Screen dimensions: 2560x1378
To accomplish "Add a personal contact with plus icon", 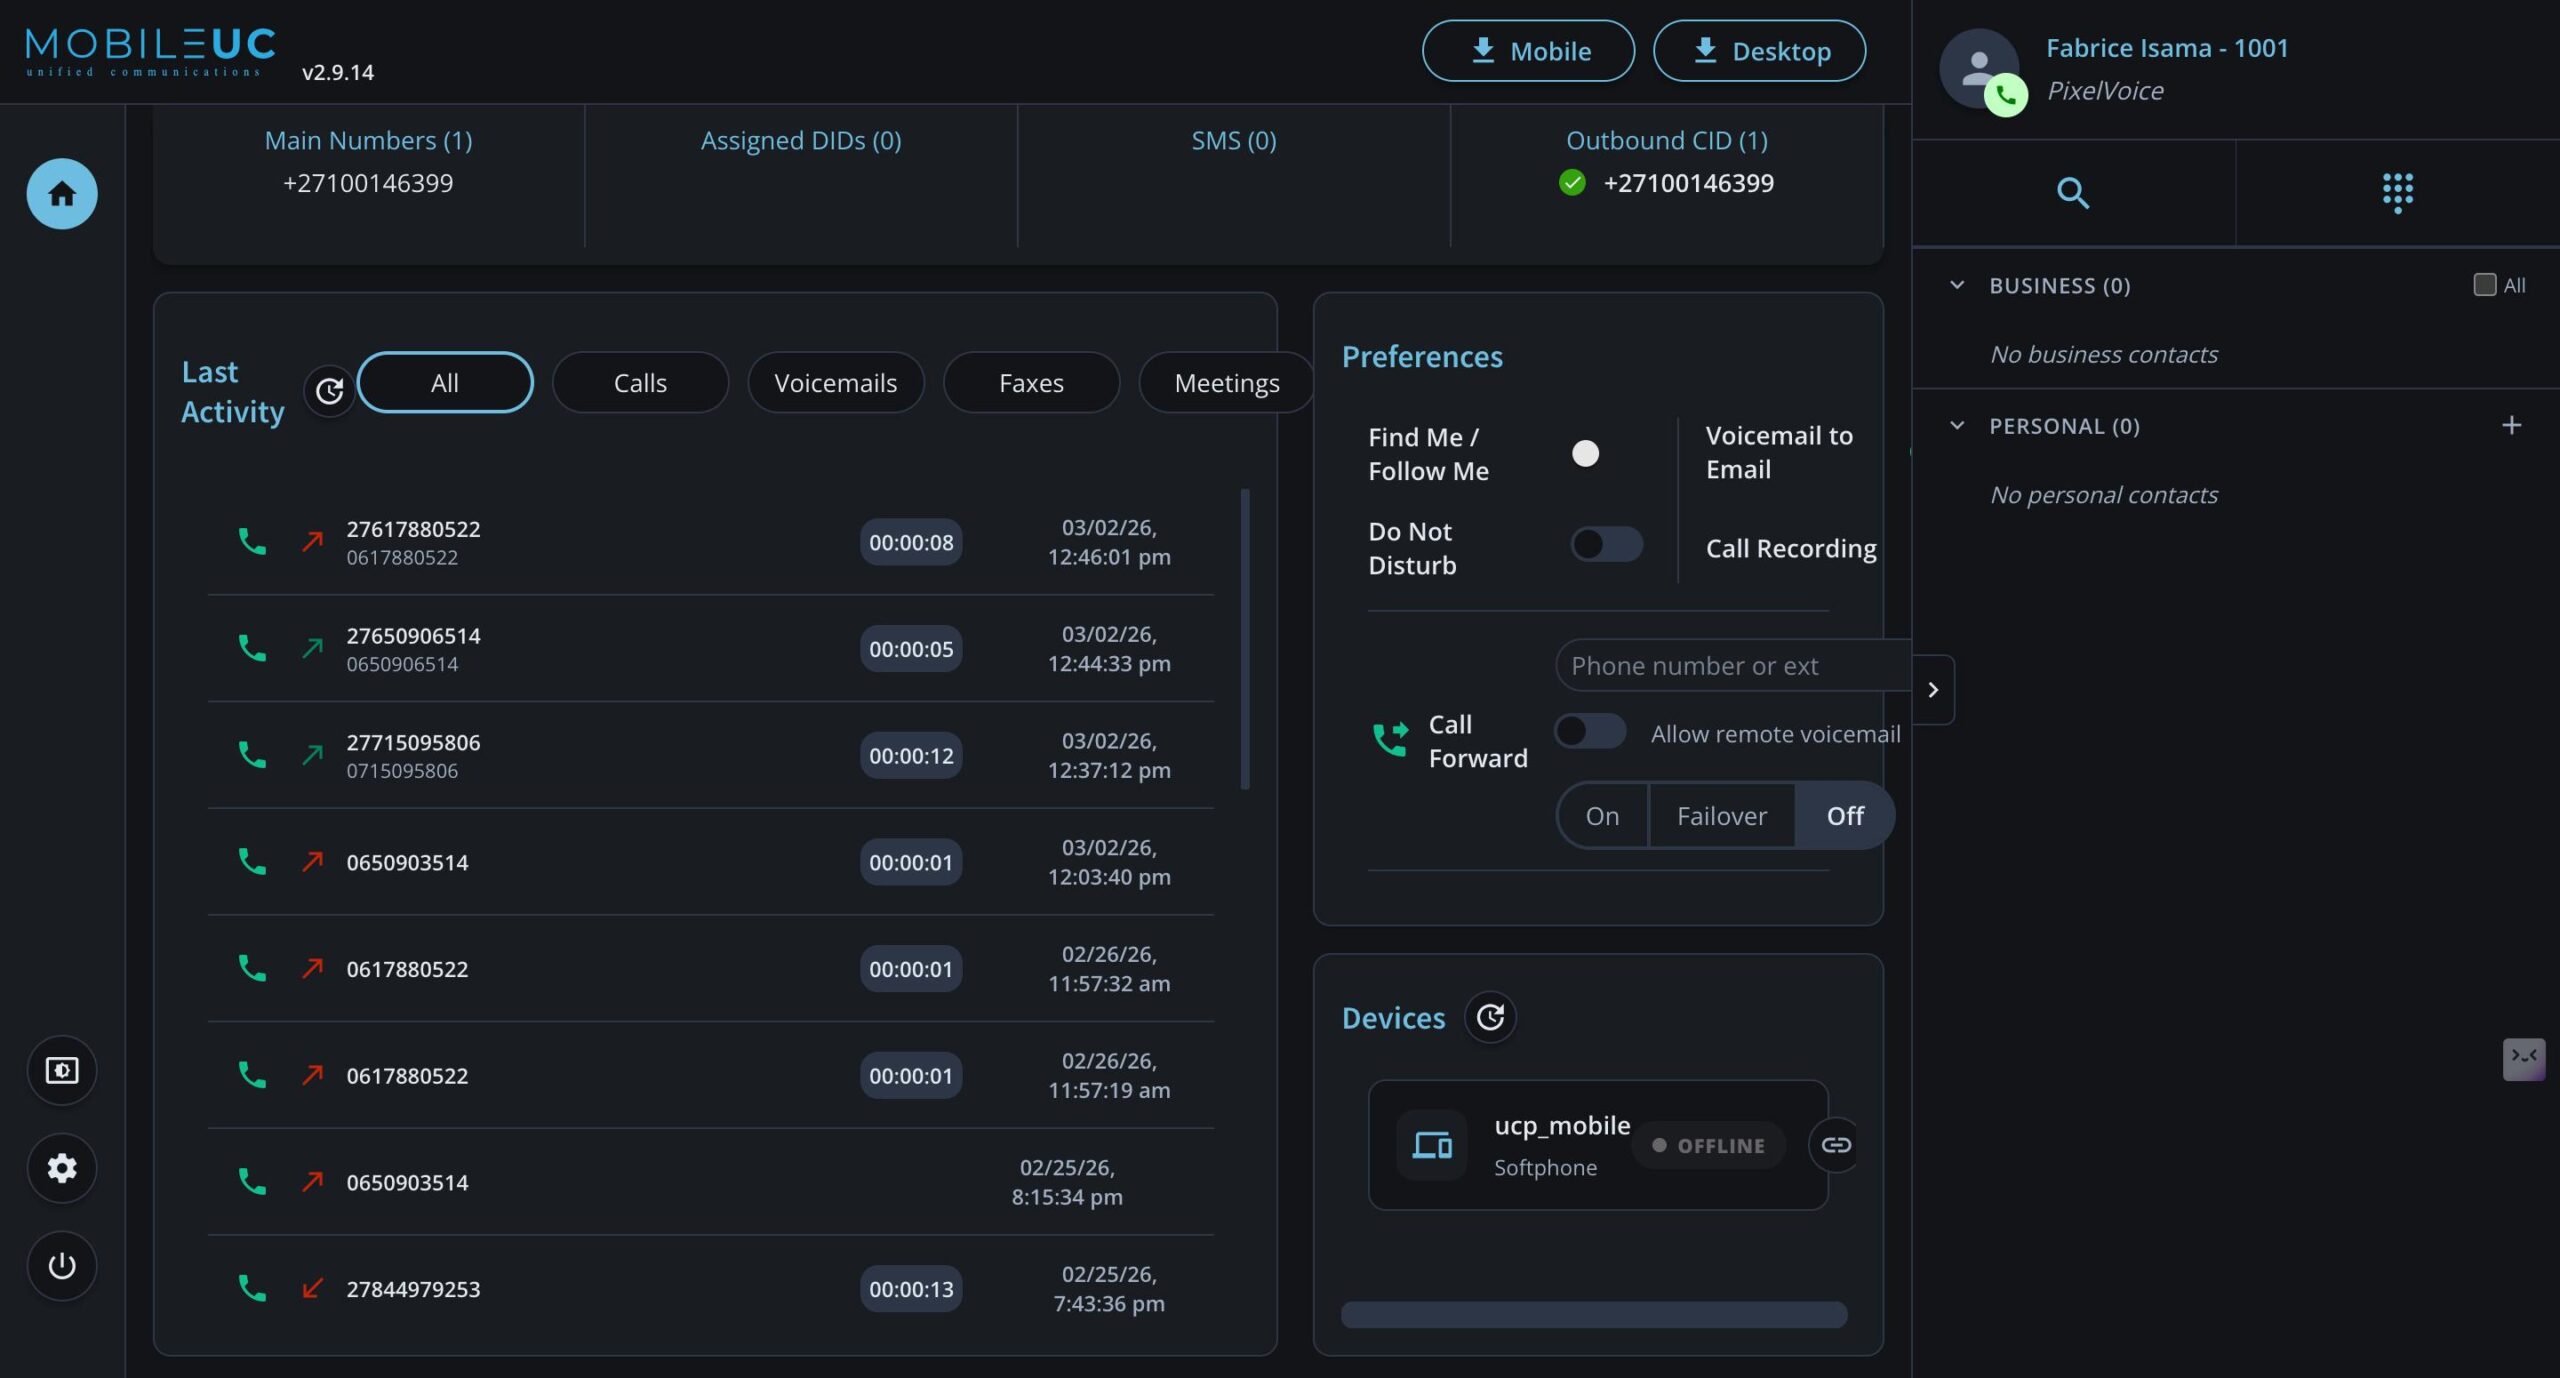I will (x=2511, y=426).
